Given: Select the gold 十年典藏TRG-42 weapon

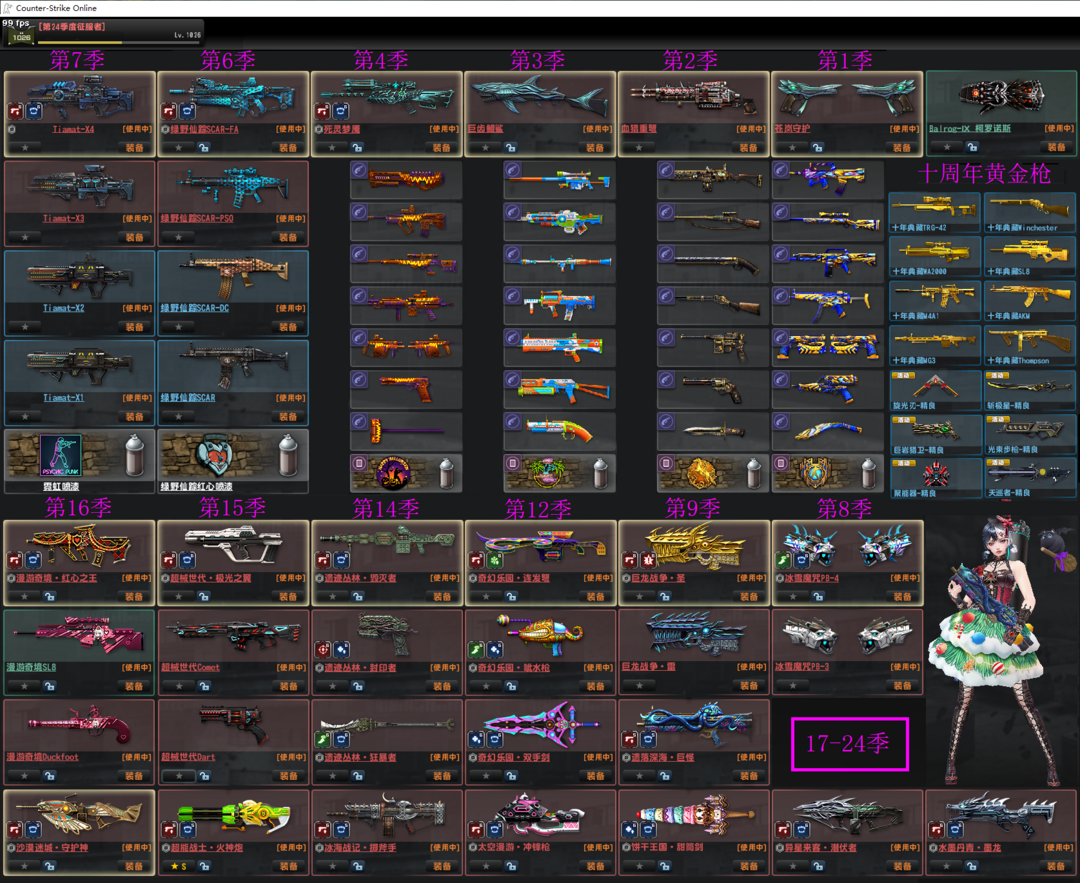Looking at the screenshot, I should pyautogui.click(x=935, y=213).
